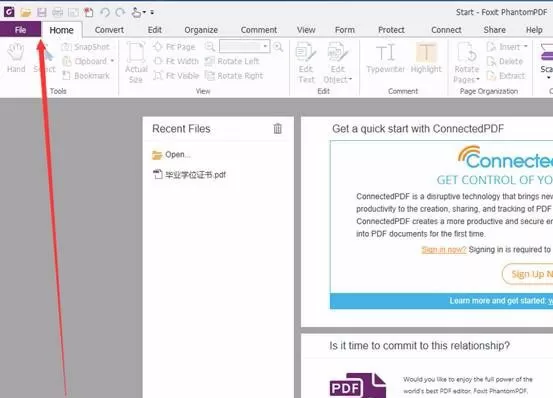
Task: Click the Bookmark tool
Action: click(x=86, y=75)
